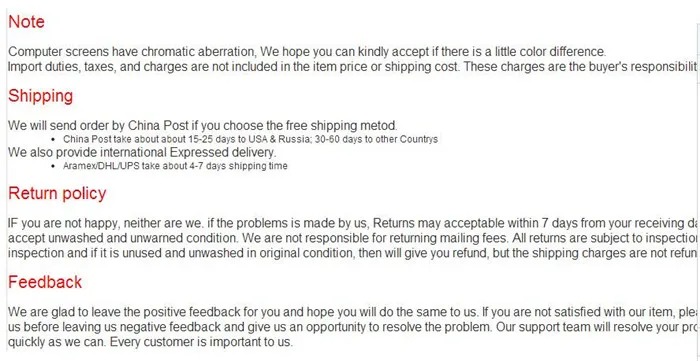This screenshot has width=700, height=361.
Task: Click the China Post free shipping sentence
Action: (x=203, y=125)
